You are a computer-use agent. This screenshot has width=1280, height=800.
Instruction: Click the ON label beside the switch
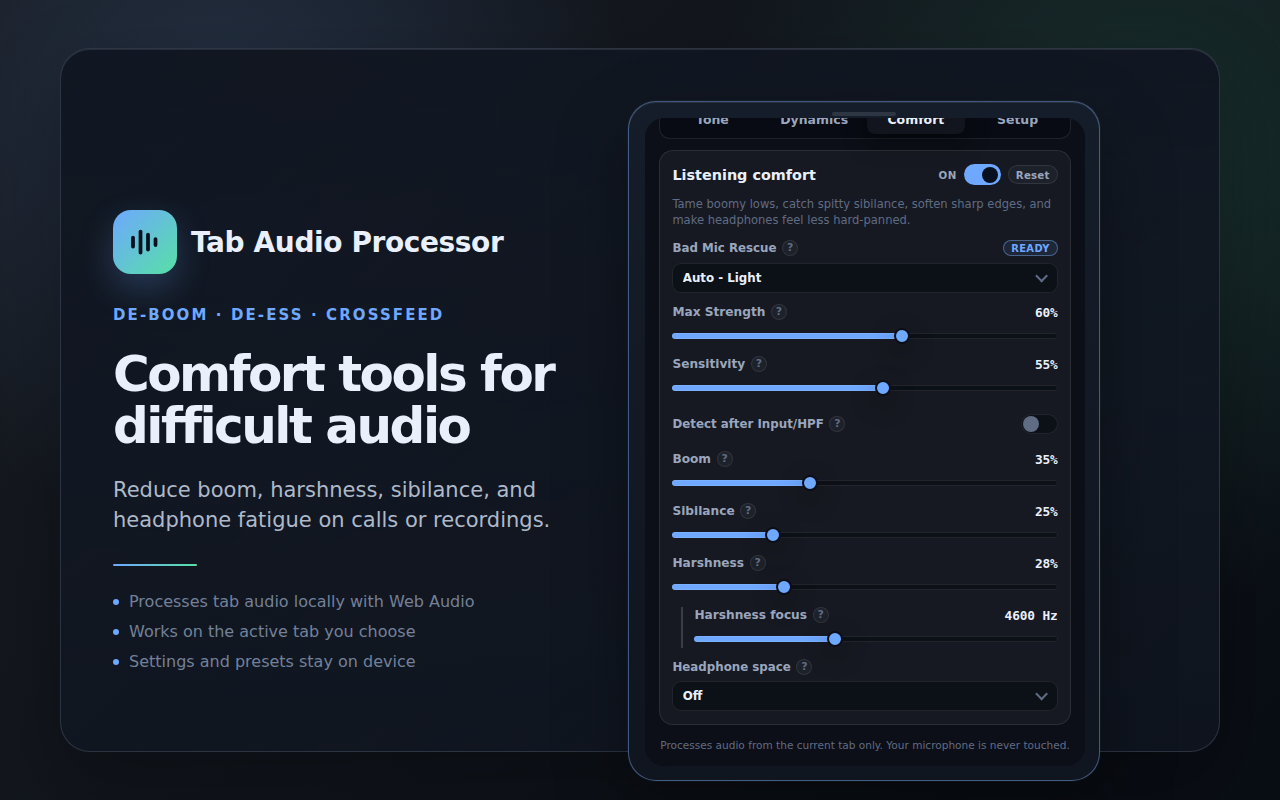947,175
